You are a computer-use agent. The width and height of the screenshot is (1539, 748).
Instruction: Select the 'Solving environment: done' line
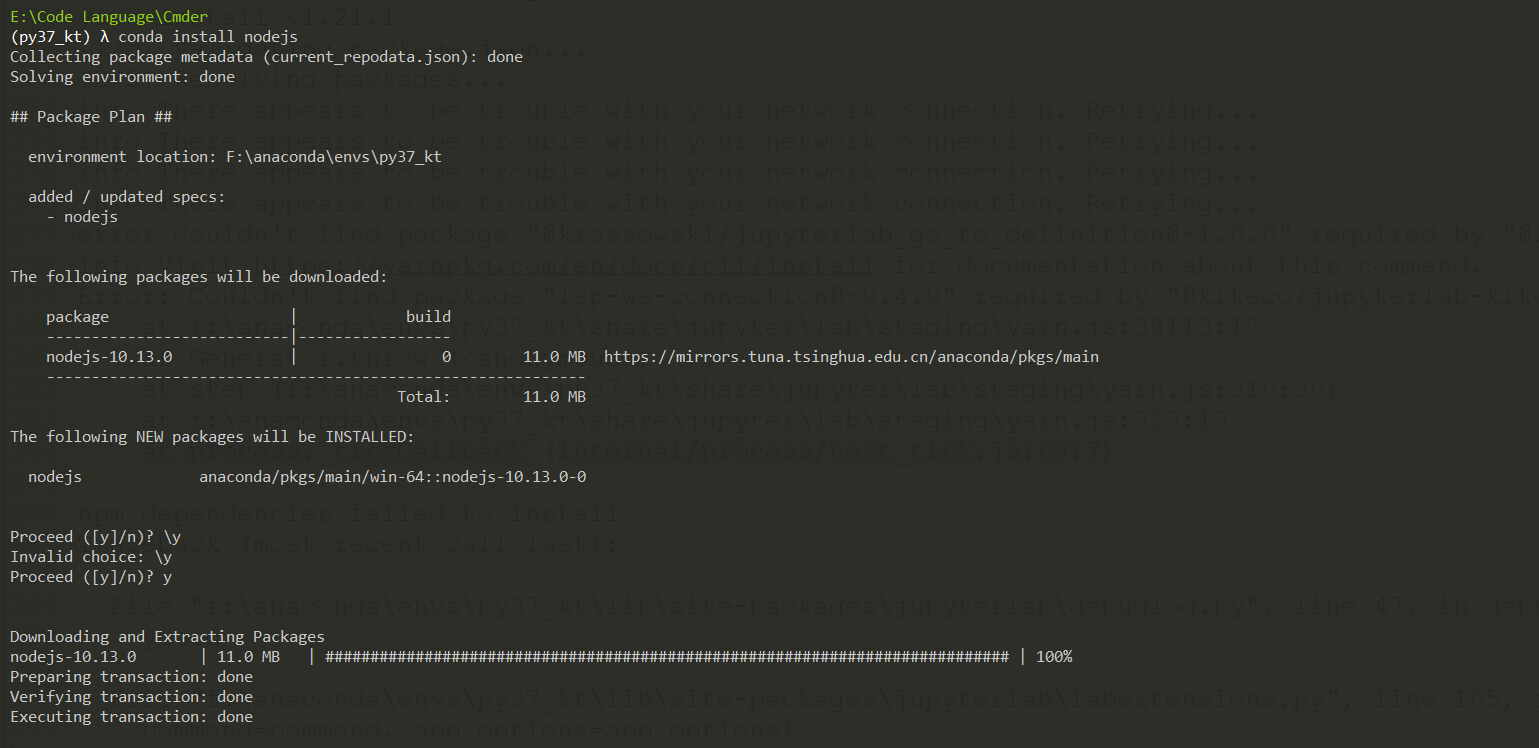122,77
